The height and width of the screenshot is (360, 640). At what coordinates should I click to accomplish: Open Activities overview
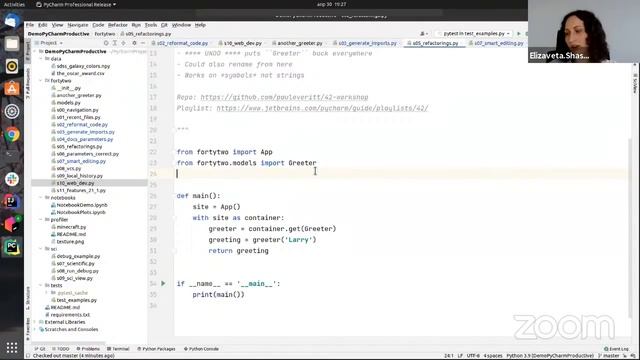click(14, 4)
